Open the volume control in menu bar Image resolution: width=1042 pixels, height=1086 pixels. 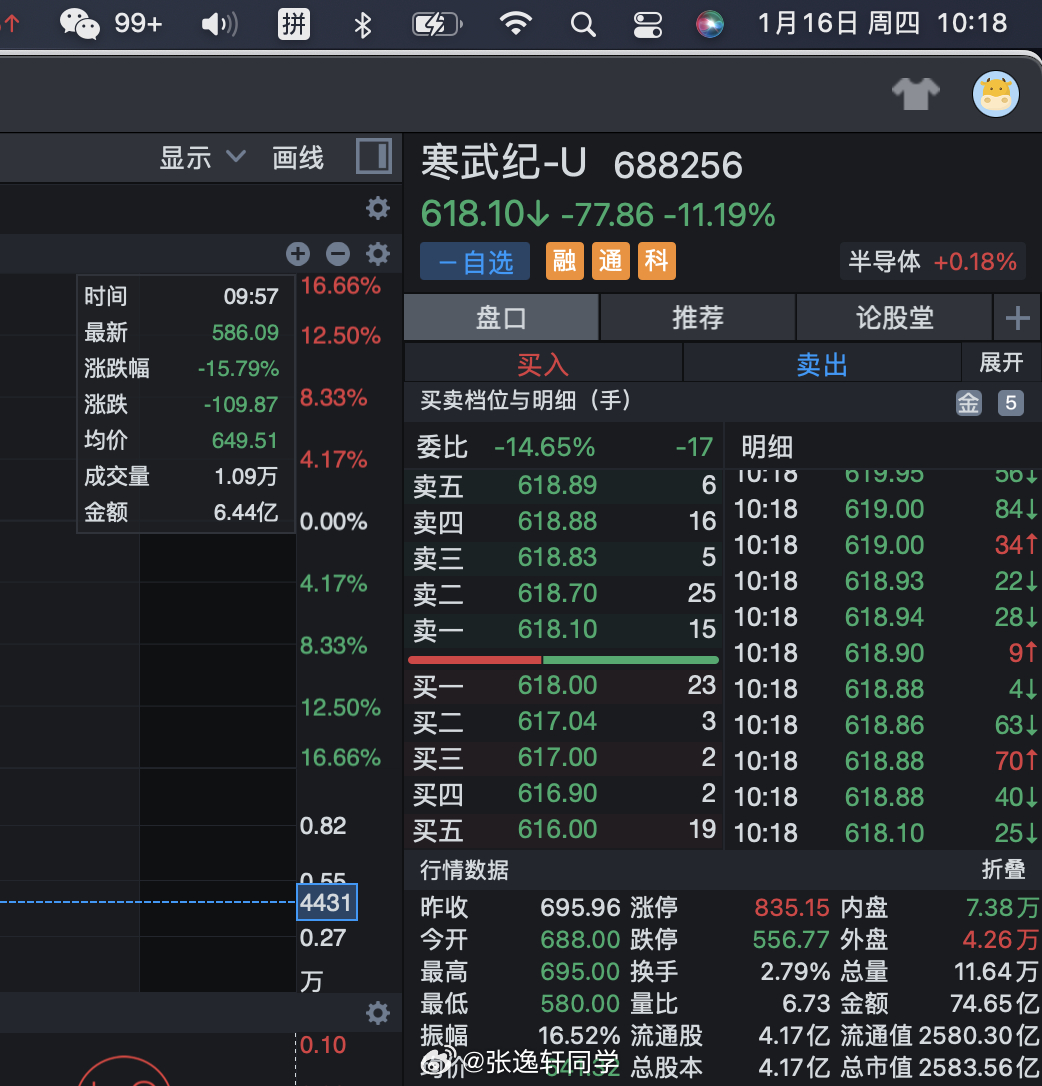click(x=219, y=24)
